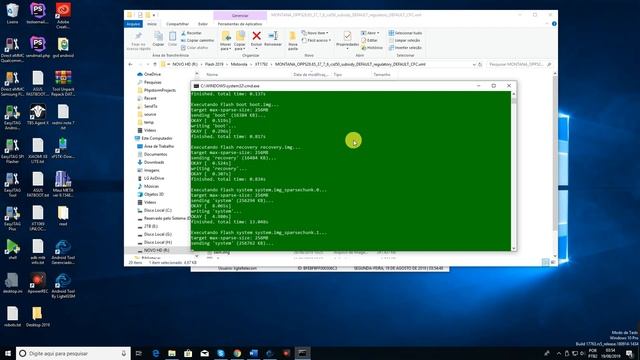Click address bar history dropdown arrow

click(x=474, y=64)
